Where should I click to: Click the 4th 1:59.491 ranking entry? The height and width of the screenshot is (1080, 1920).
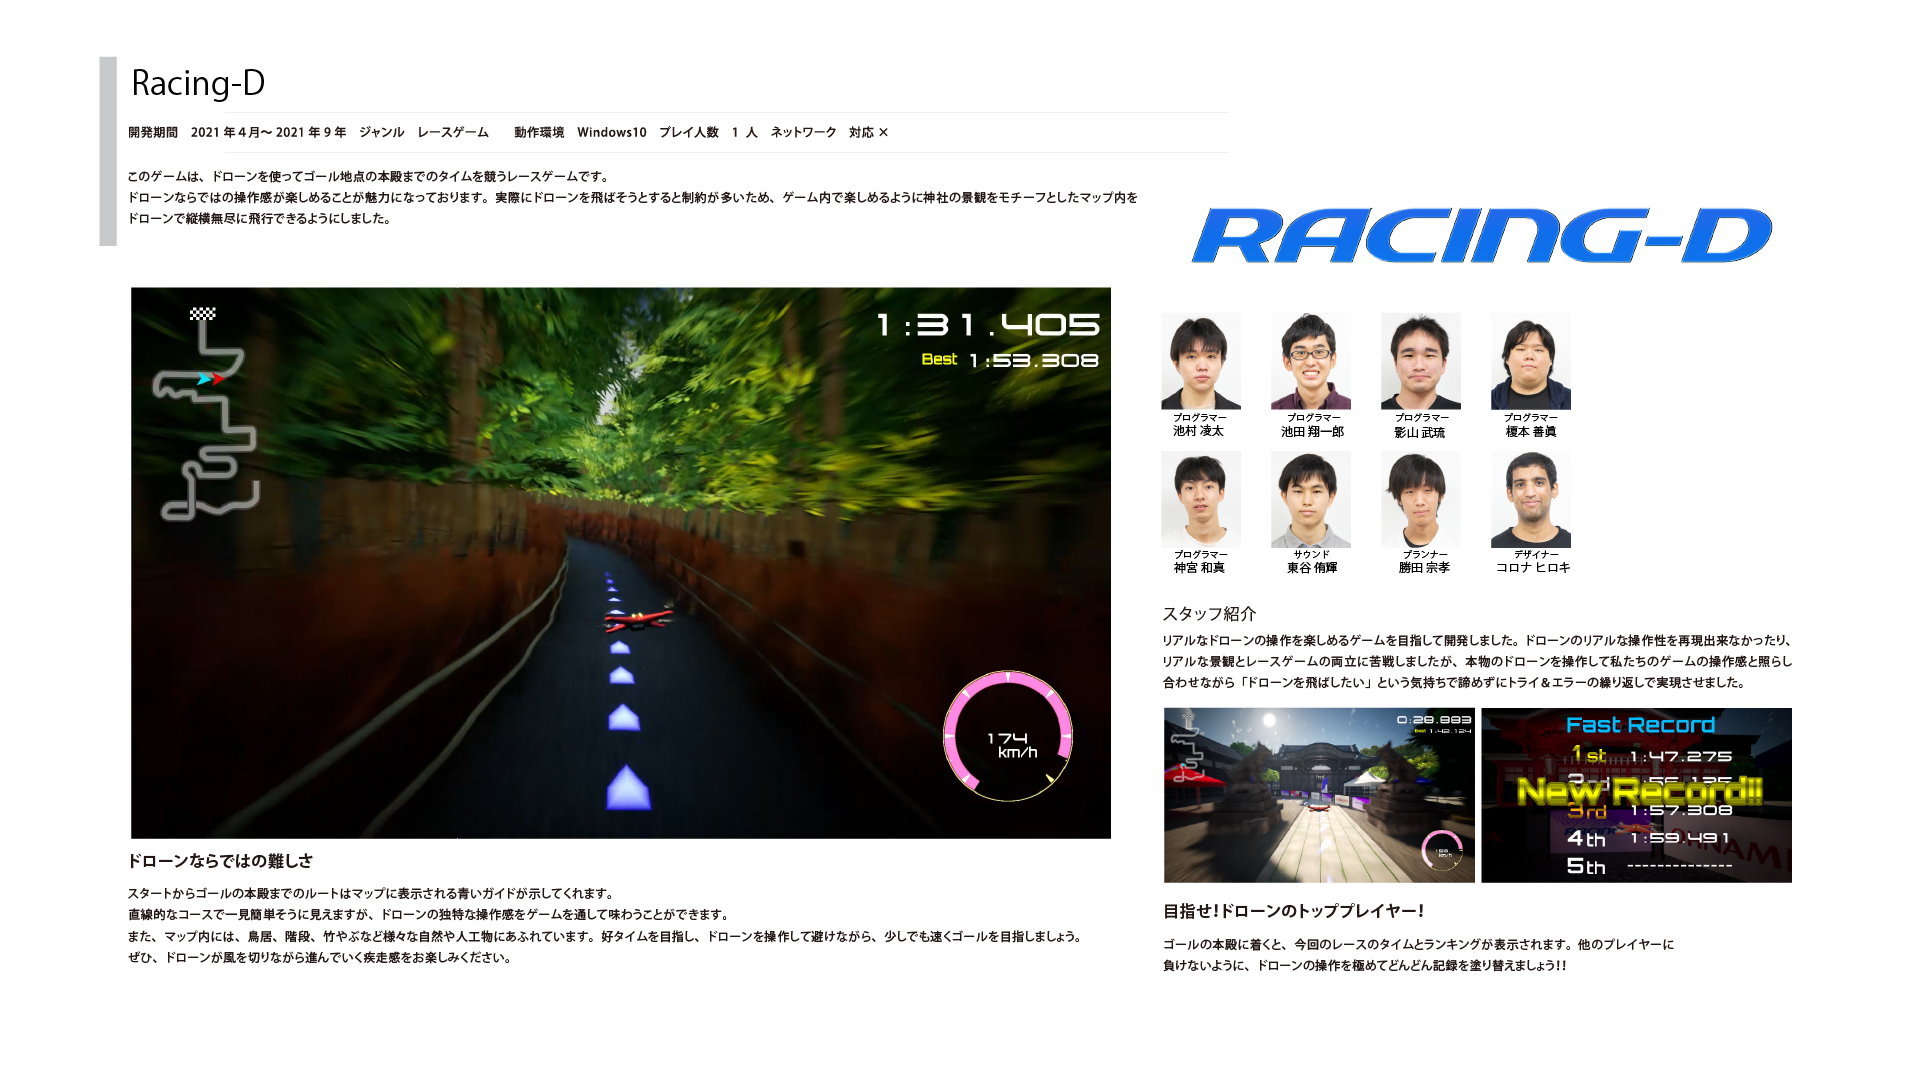click(1648, 838)
